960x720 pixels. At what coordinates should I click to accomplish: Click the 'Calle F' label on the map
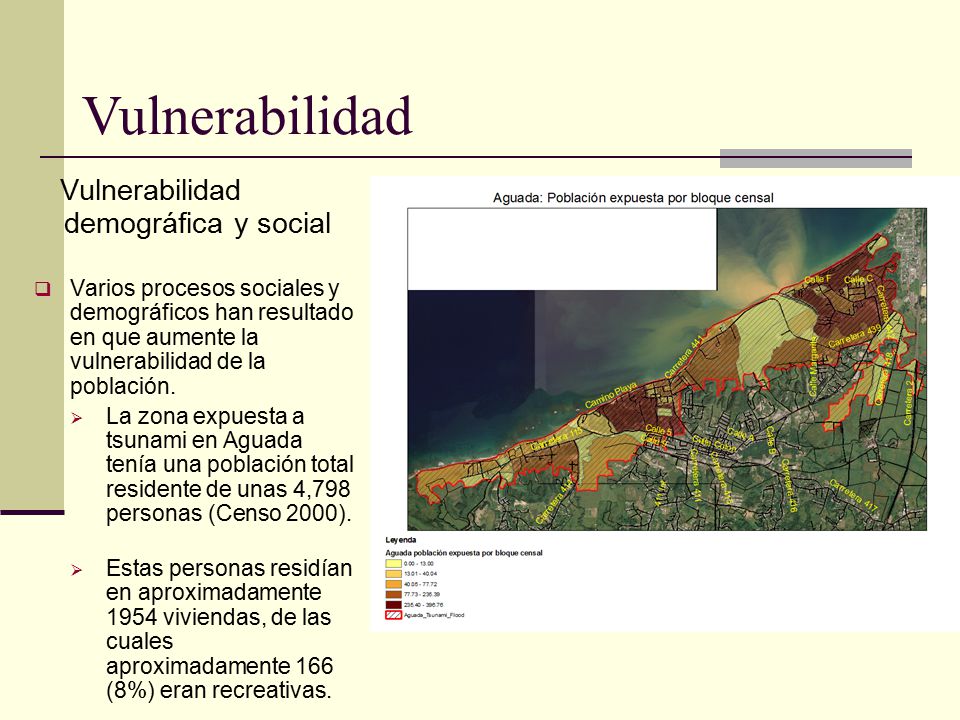(817, 279)
